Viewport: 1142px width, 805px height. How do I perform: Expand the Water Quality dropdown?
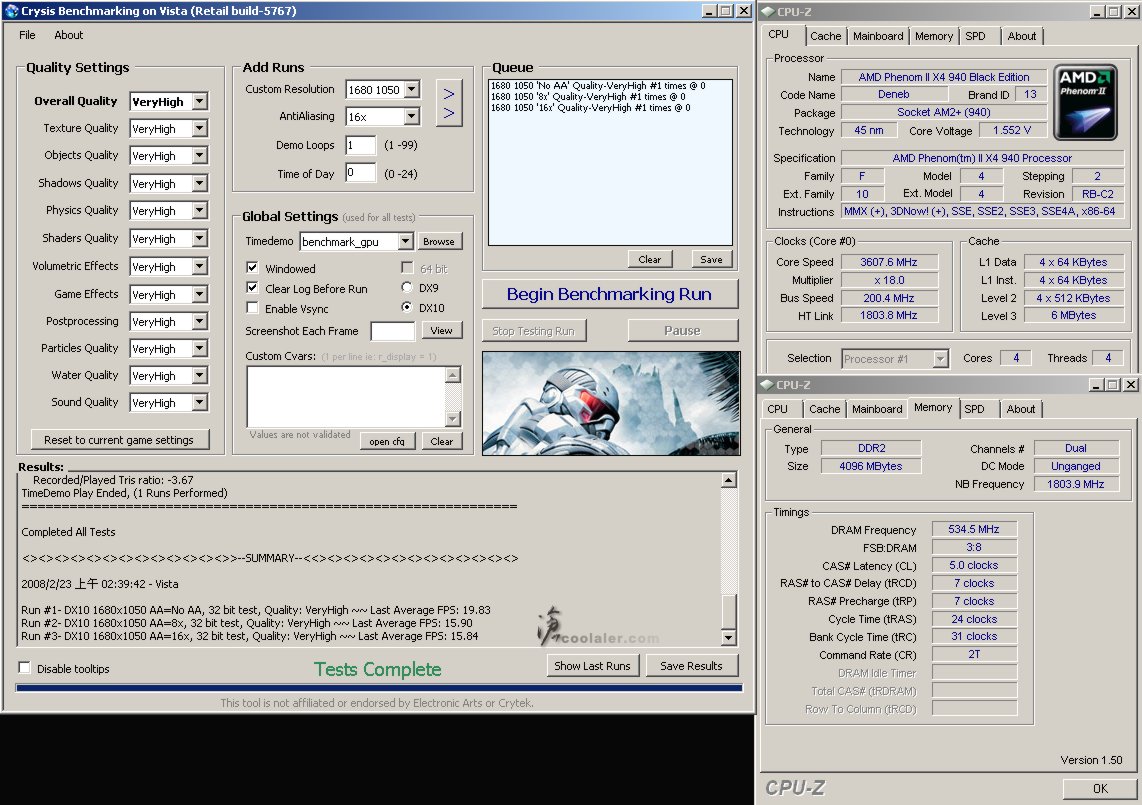[200, 375]
